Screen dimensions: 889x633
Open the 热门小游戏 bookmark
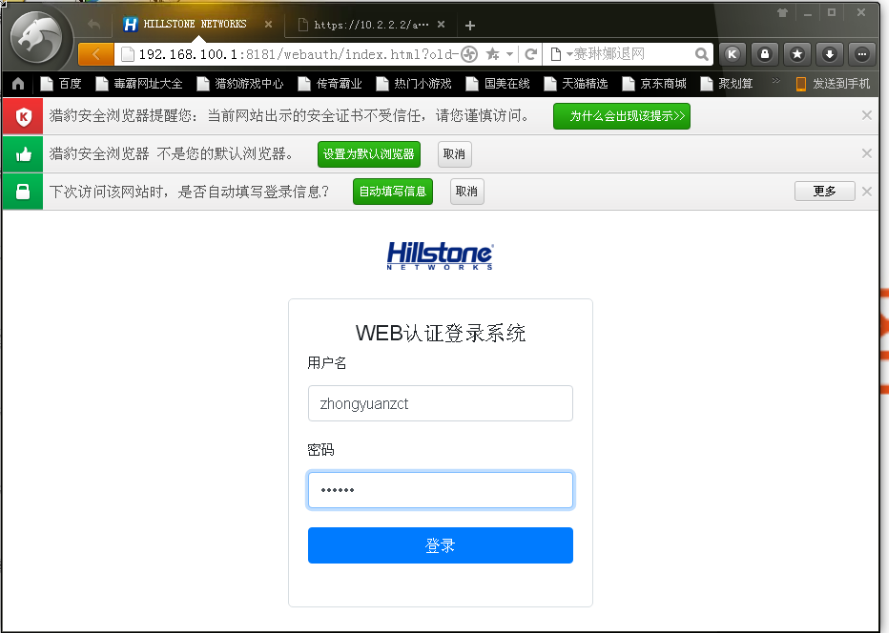[414, 84]
